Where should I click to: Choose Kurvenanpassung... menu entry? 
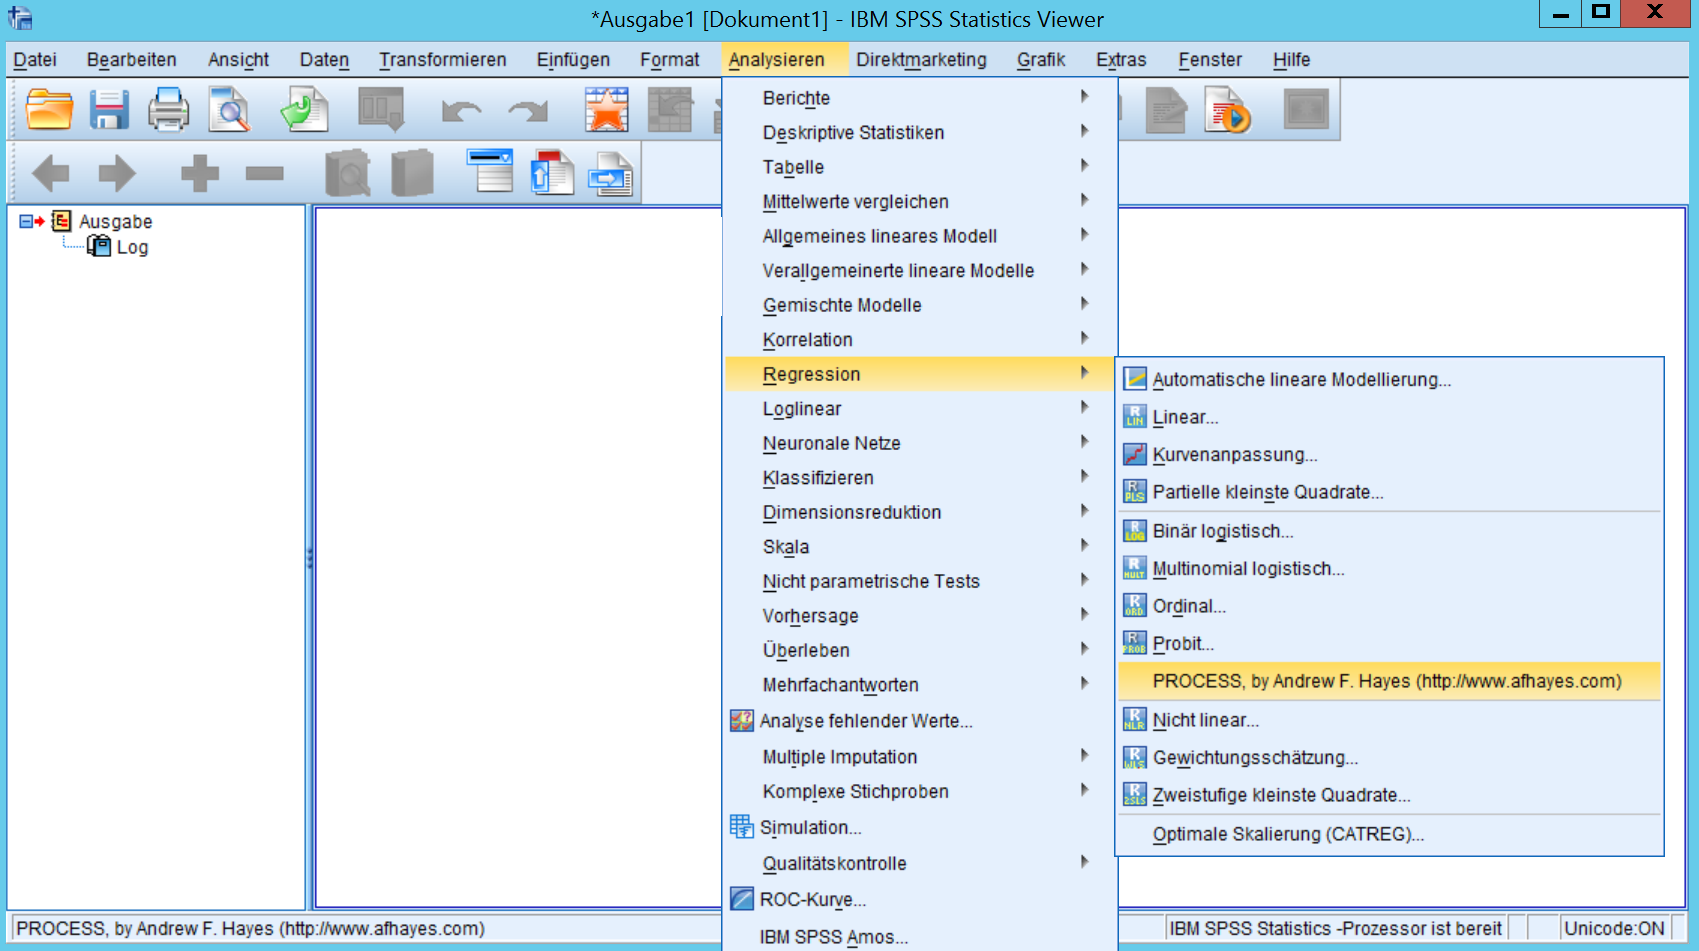pyautogui.click(x=1389, y=455)
